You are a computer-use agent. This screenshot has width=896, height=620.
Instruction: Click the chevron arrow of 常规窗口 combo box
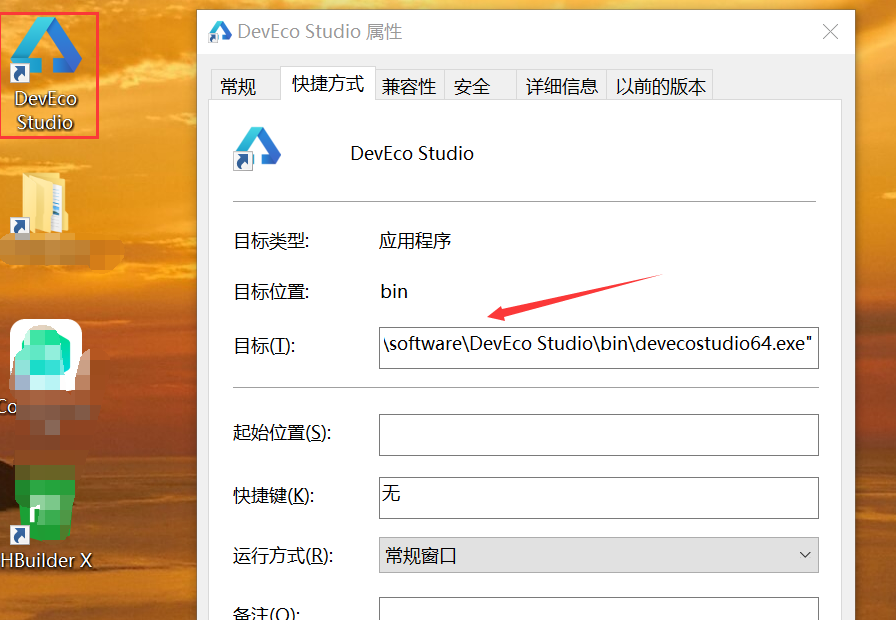tap(805, 555)
